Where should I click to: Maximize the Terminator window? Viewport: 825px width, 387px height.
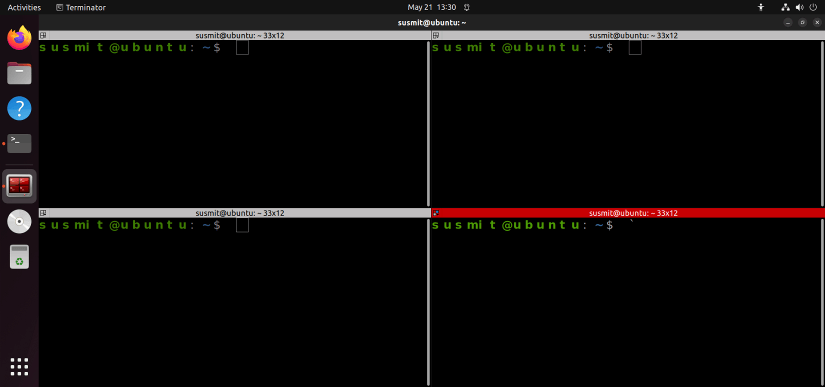[802, 22]
